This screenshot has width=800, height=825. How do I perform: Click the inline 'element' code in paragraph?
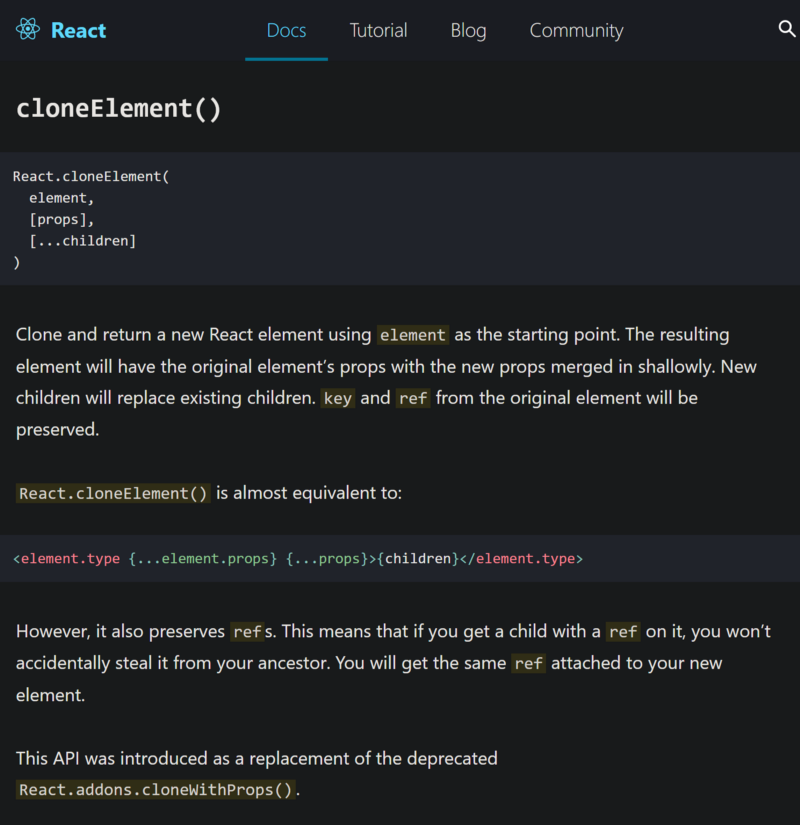413,335
